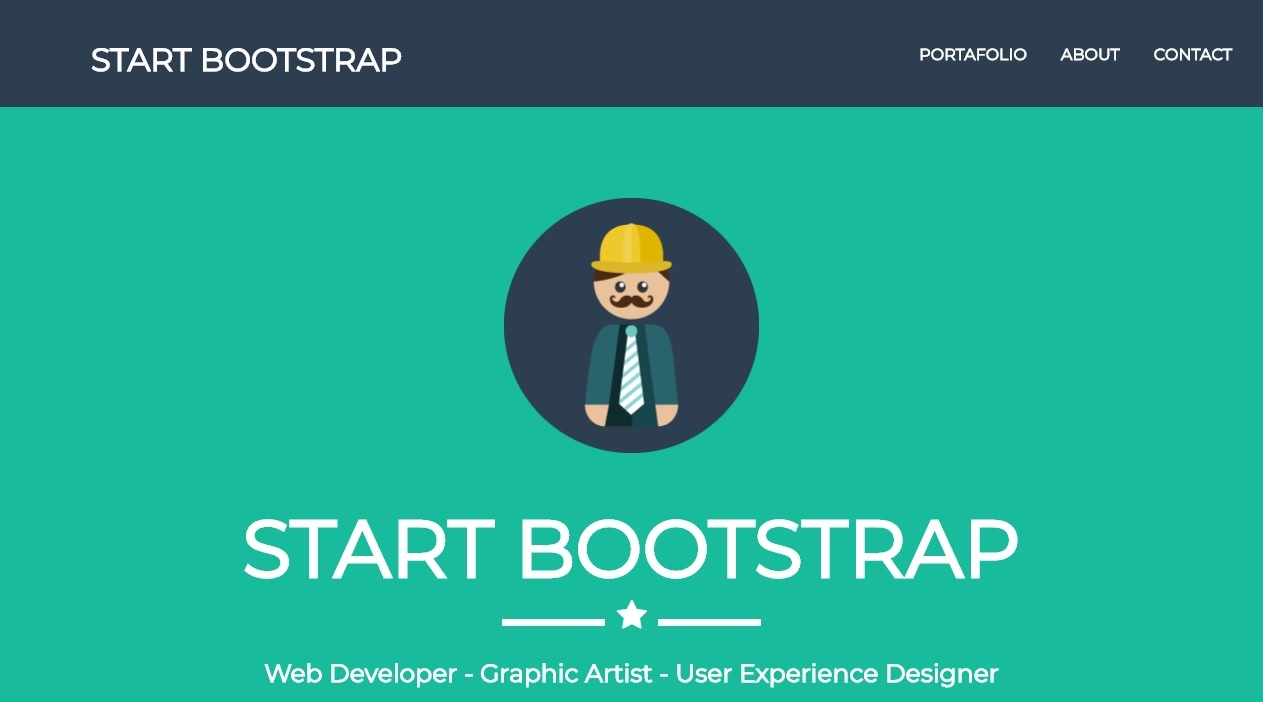Image resolution: width=1263 pixels, height=702 pixels.
Task: Open the PORTAFOLIO navigation item
Action: click(x=972, y=55)
